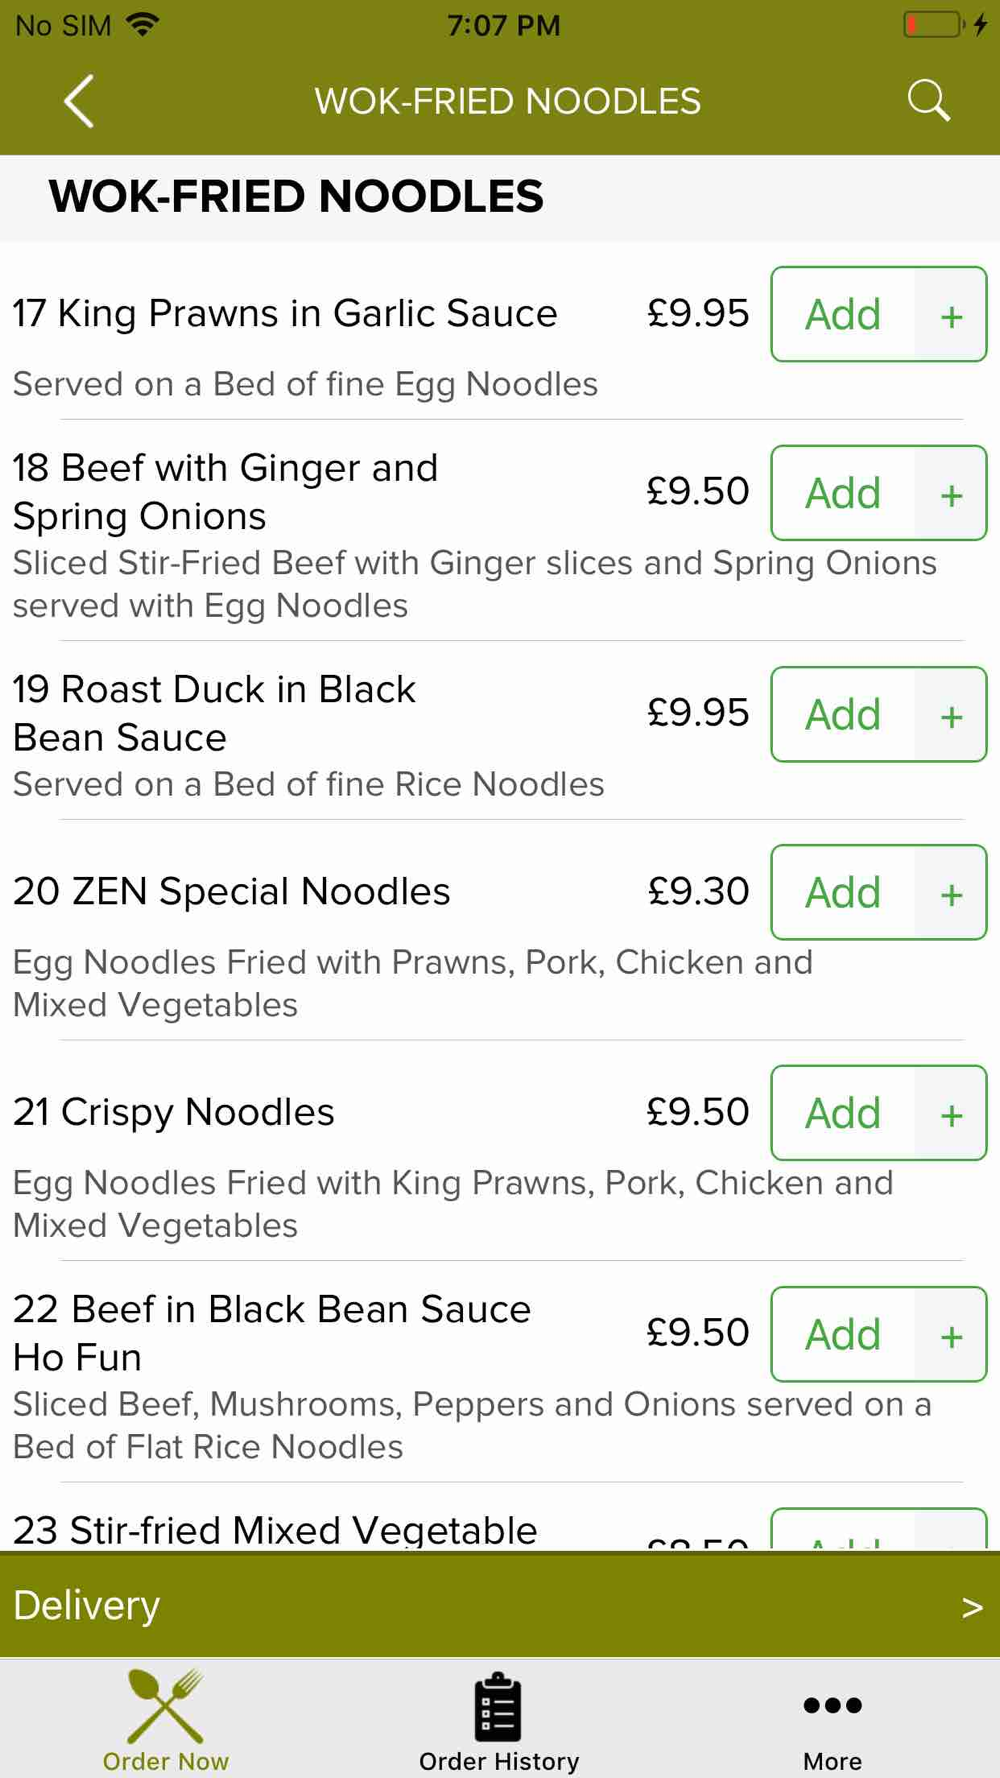Screen dimensions: 1000x1778
Task: Expand the Delivery bar arrow
Action: coord(972,1607)
